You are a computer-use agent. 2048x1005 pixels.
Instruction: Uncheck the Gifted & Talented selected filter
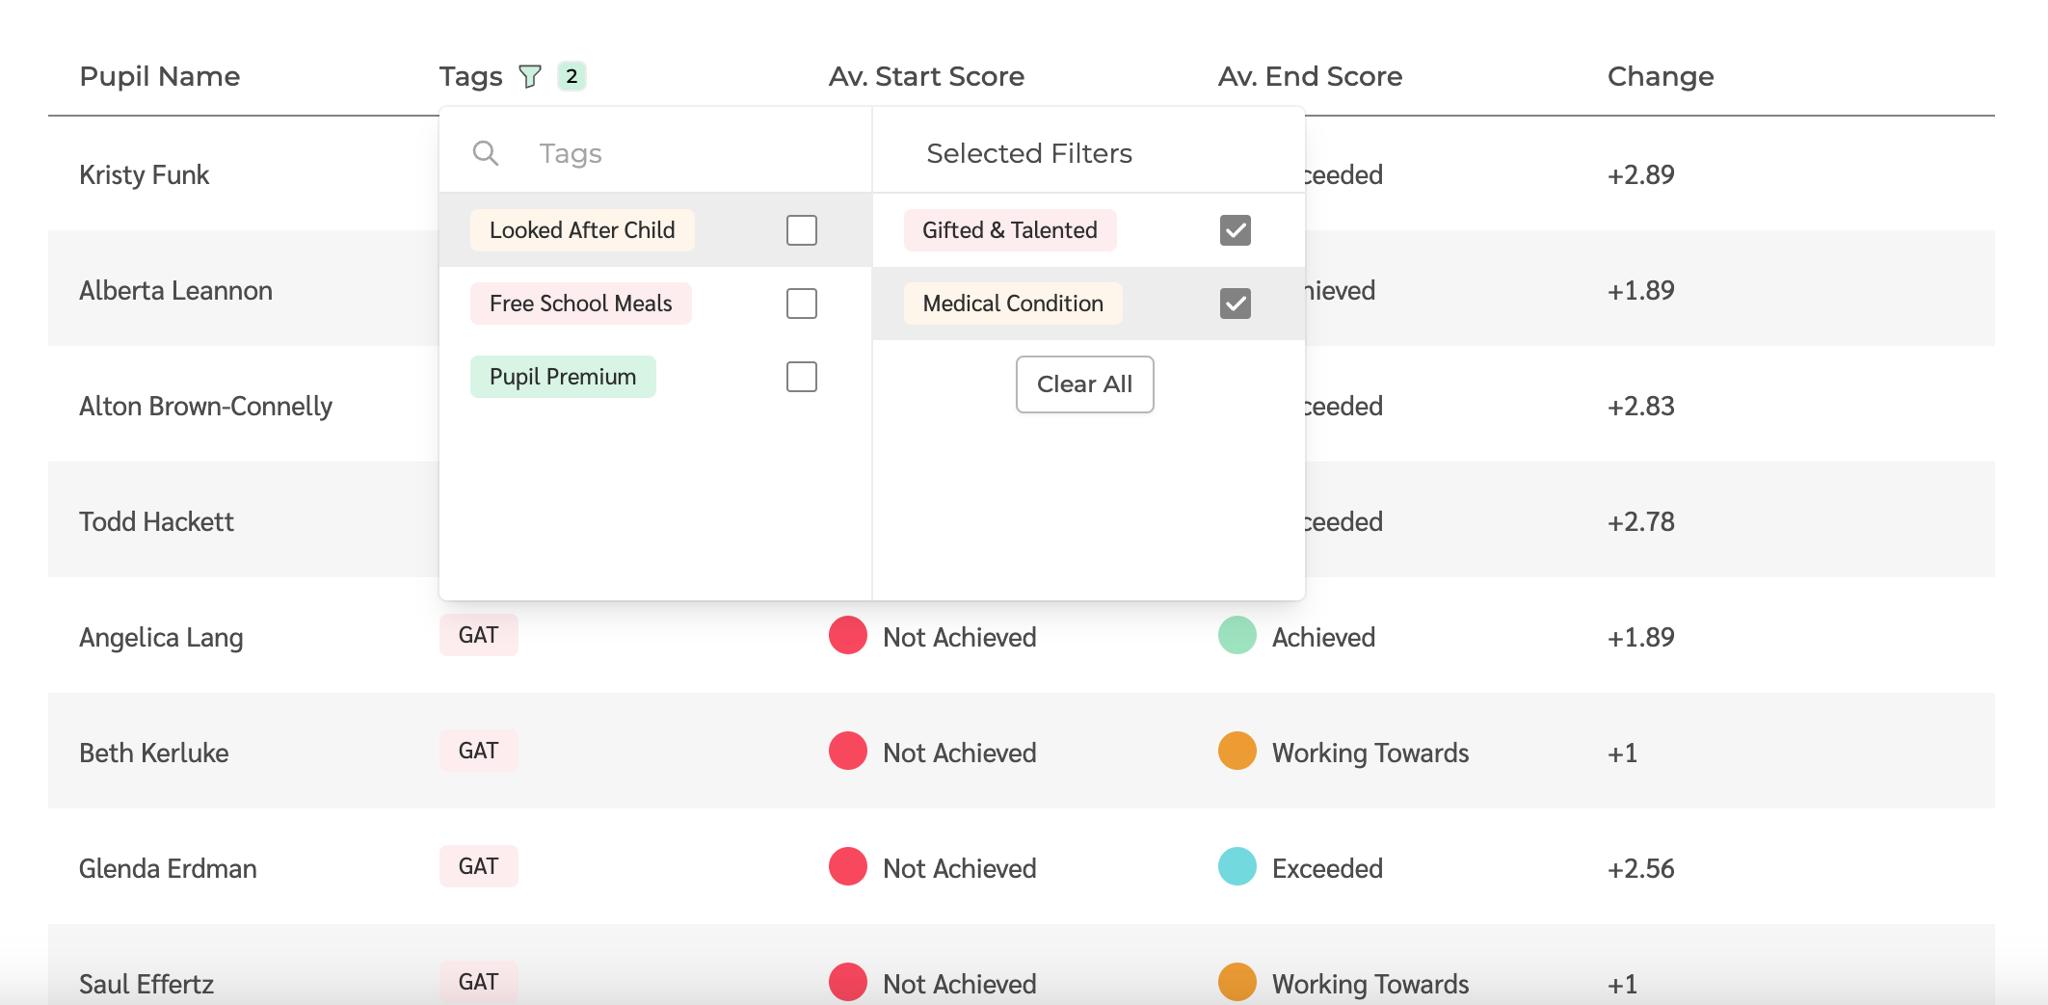pyautogui.click(x=1236, y=230)
